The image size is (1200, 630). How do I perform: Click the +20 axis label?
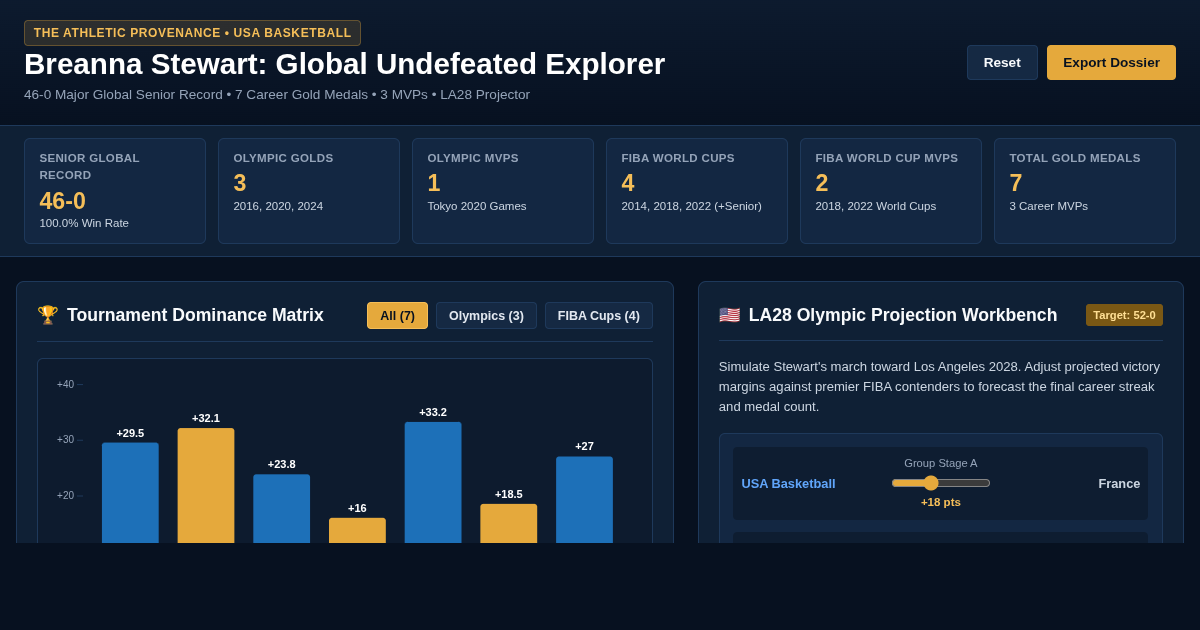click(65, 495)
